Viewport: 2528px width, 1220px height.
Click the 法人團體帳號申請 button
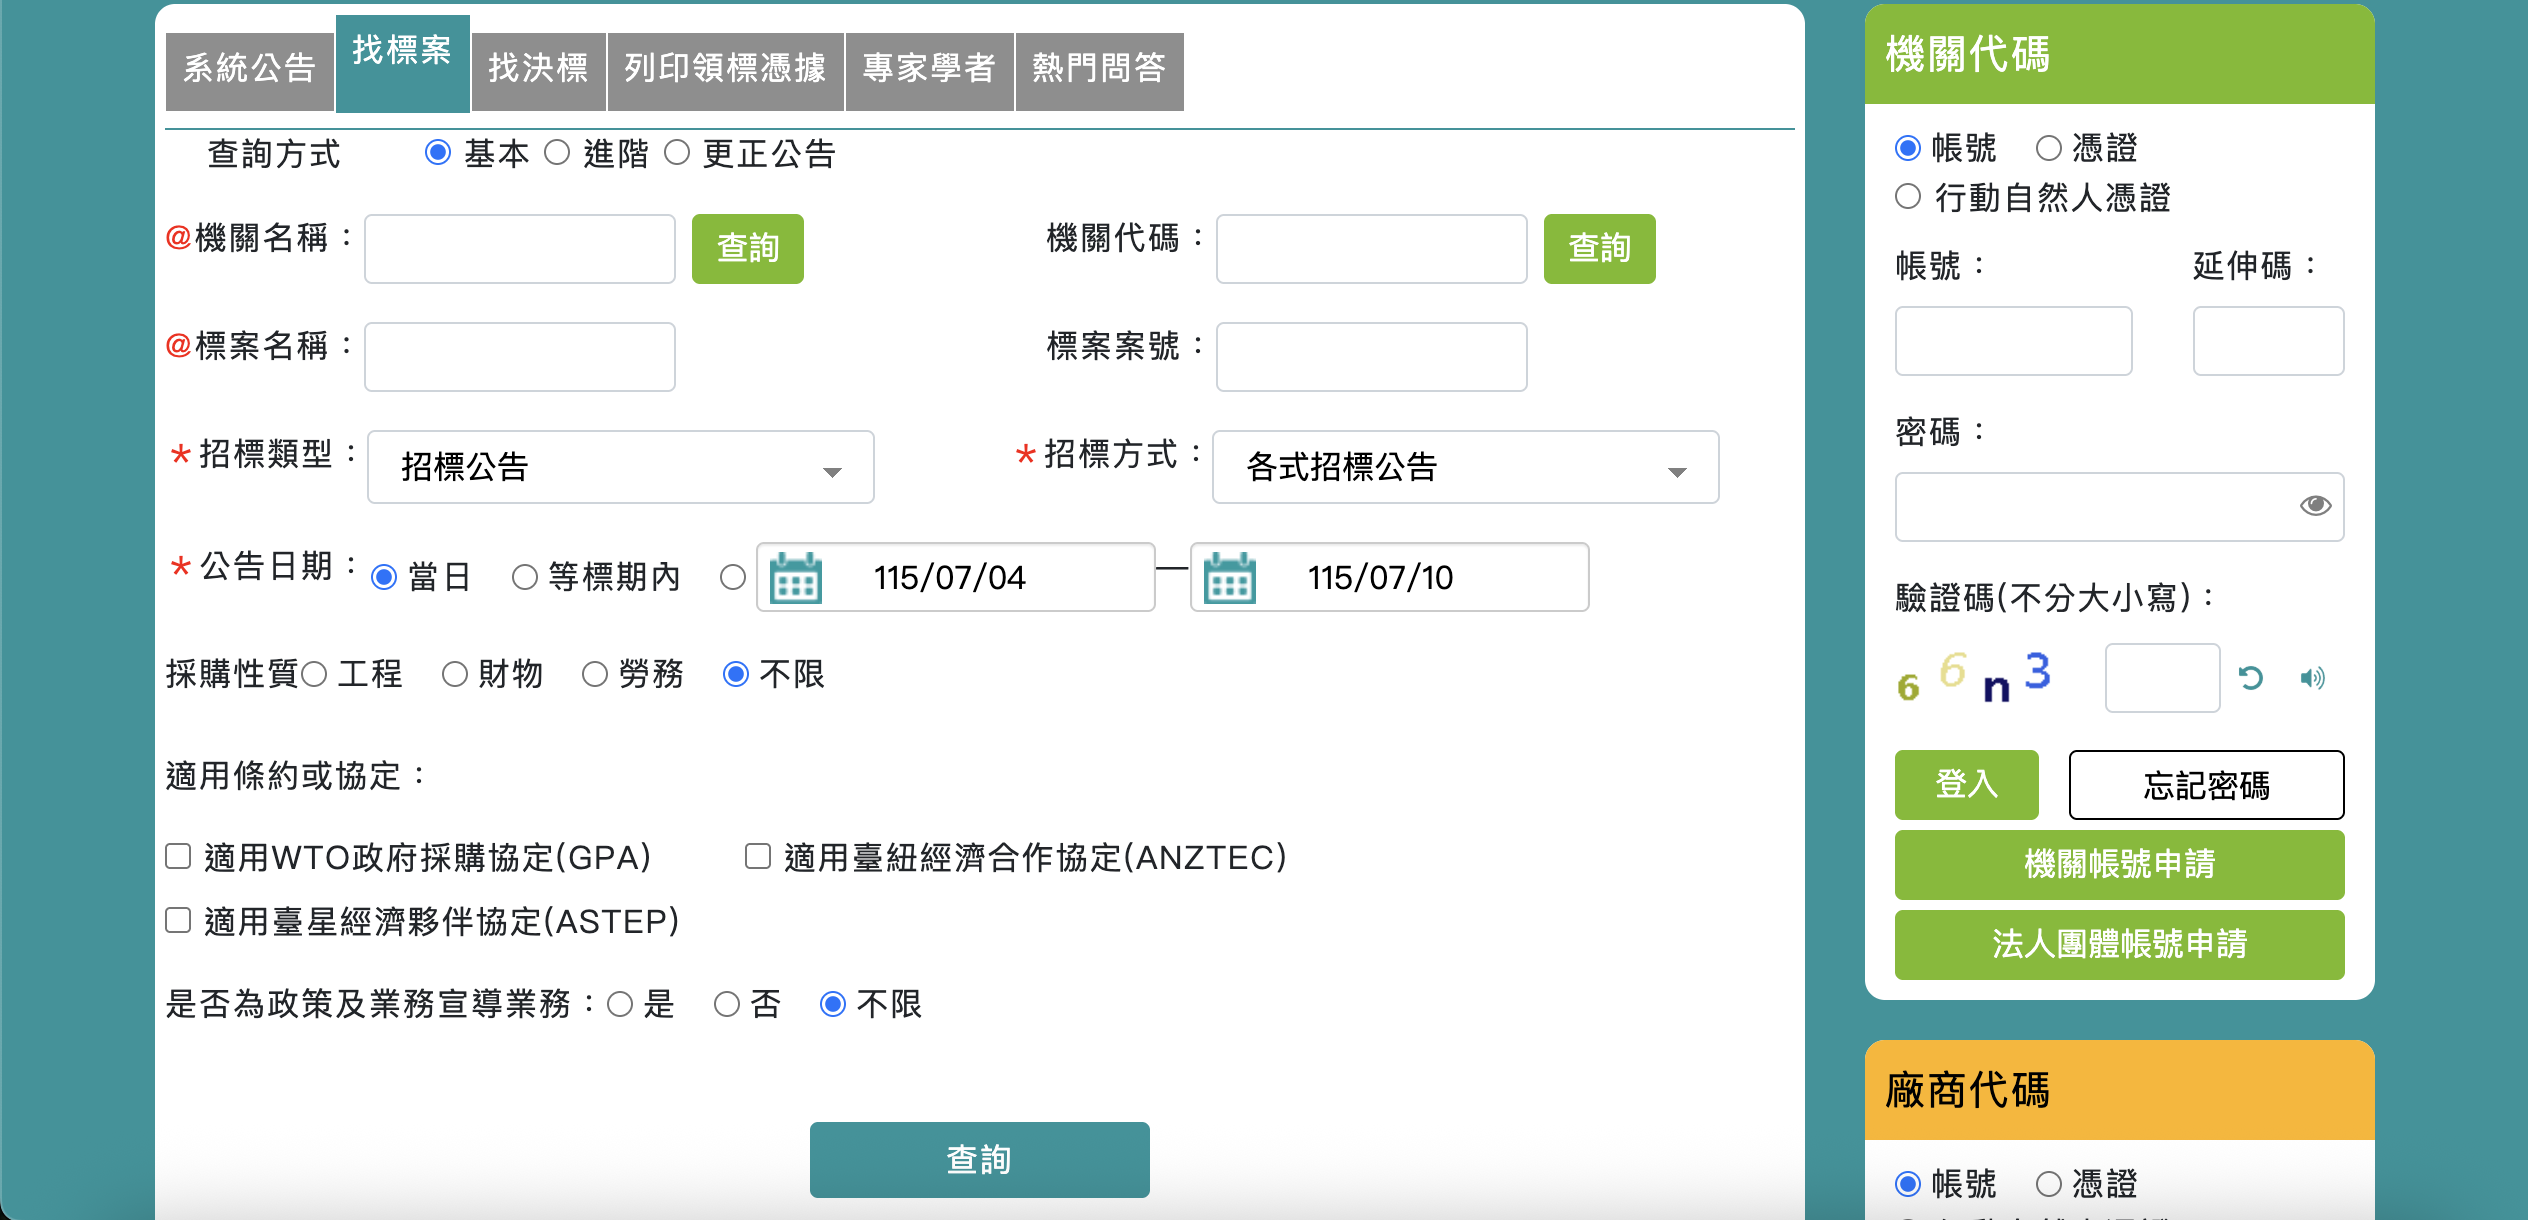[x=2120, y=944]
